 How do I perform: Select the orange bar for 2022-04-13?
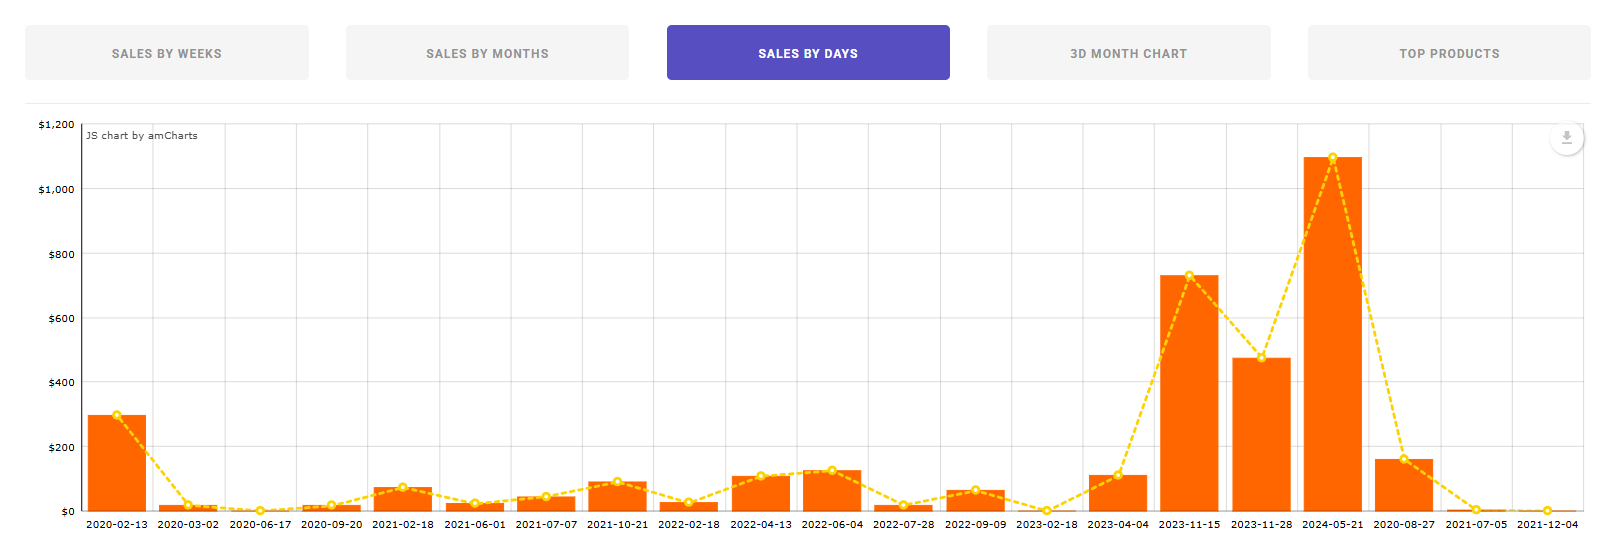click(761, 494)
